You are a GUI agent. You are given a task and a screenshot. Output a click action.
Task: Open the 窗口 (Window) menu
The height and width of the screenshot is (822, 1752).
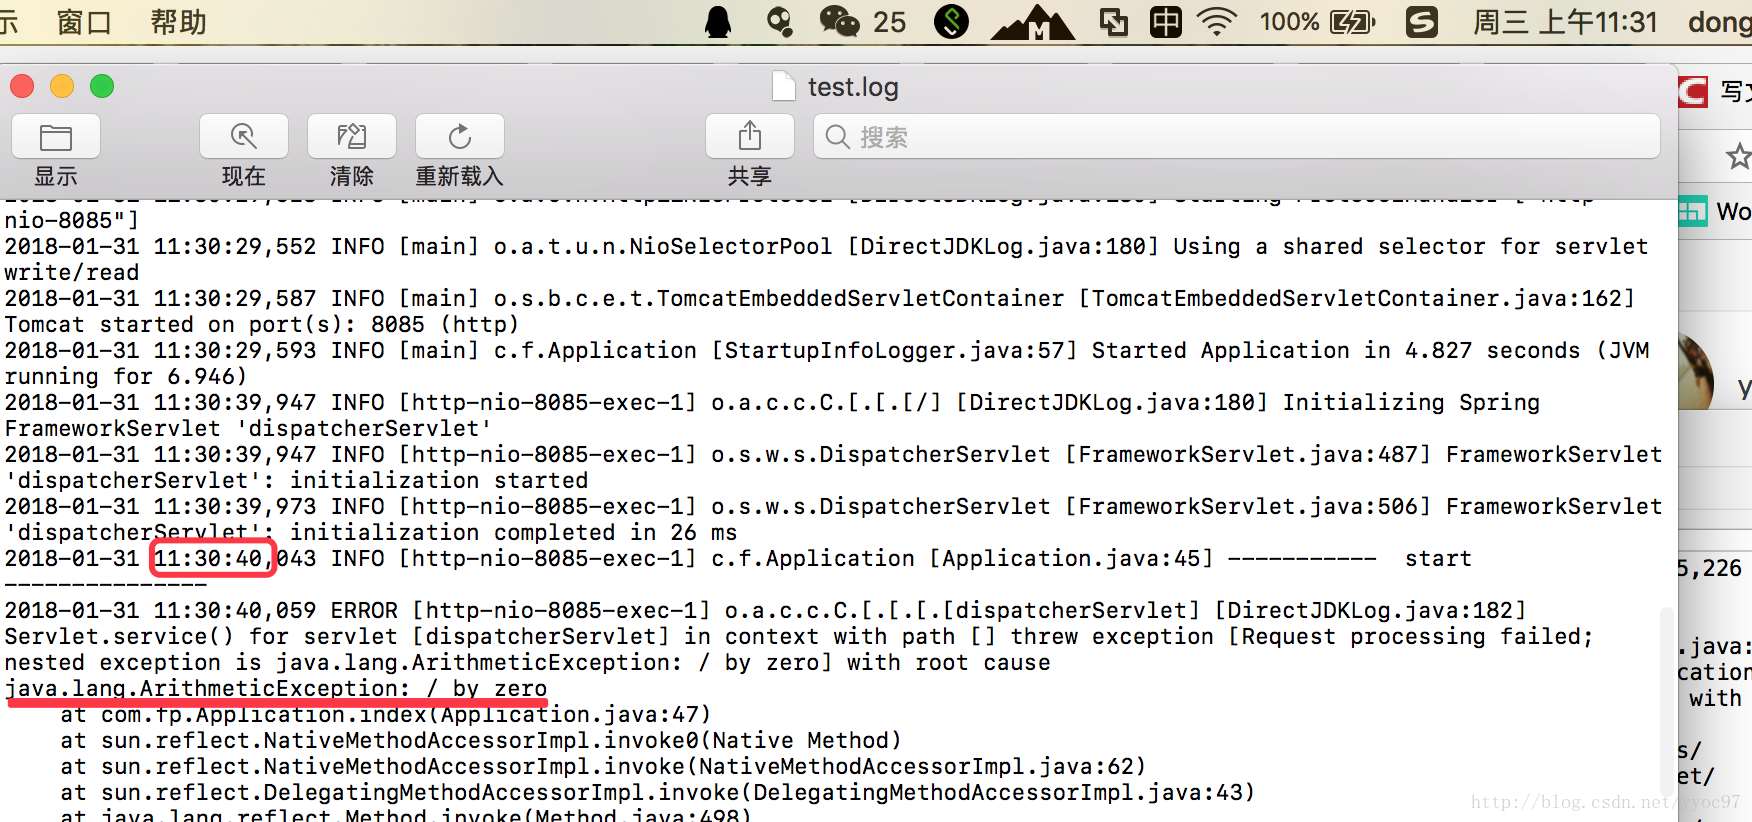tap(84, 22)
